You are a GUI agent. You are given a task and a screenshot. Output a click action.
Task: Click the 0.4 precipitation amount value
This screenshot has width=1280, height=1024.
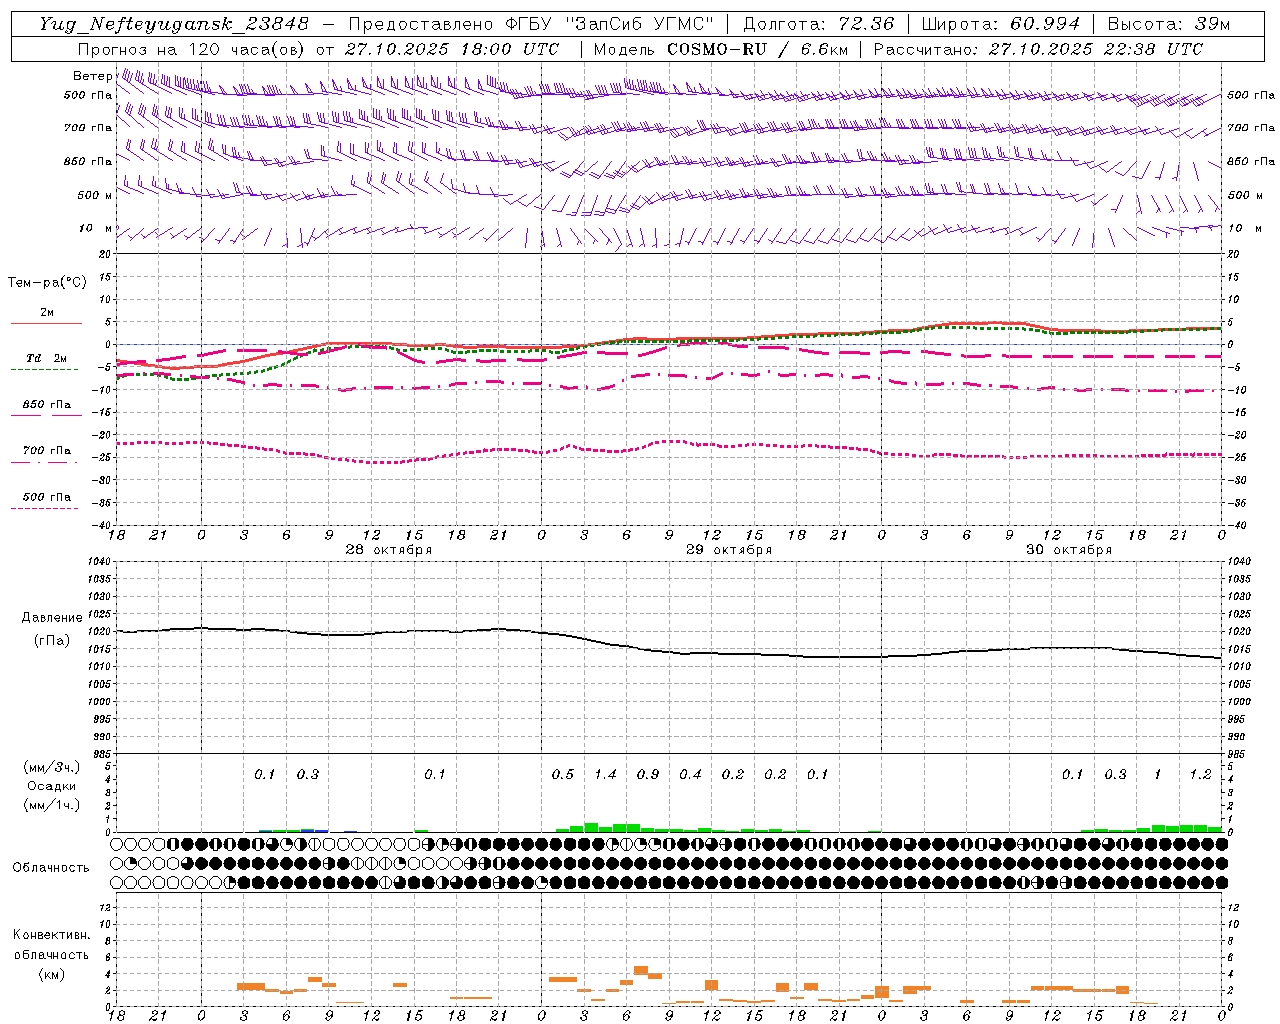(x=690, y=774)
